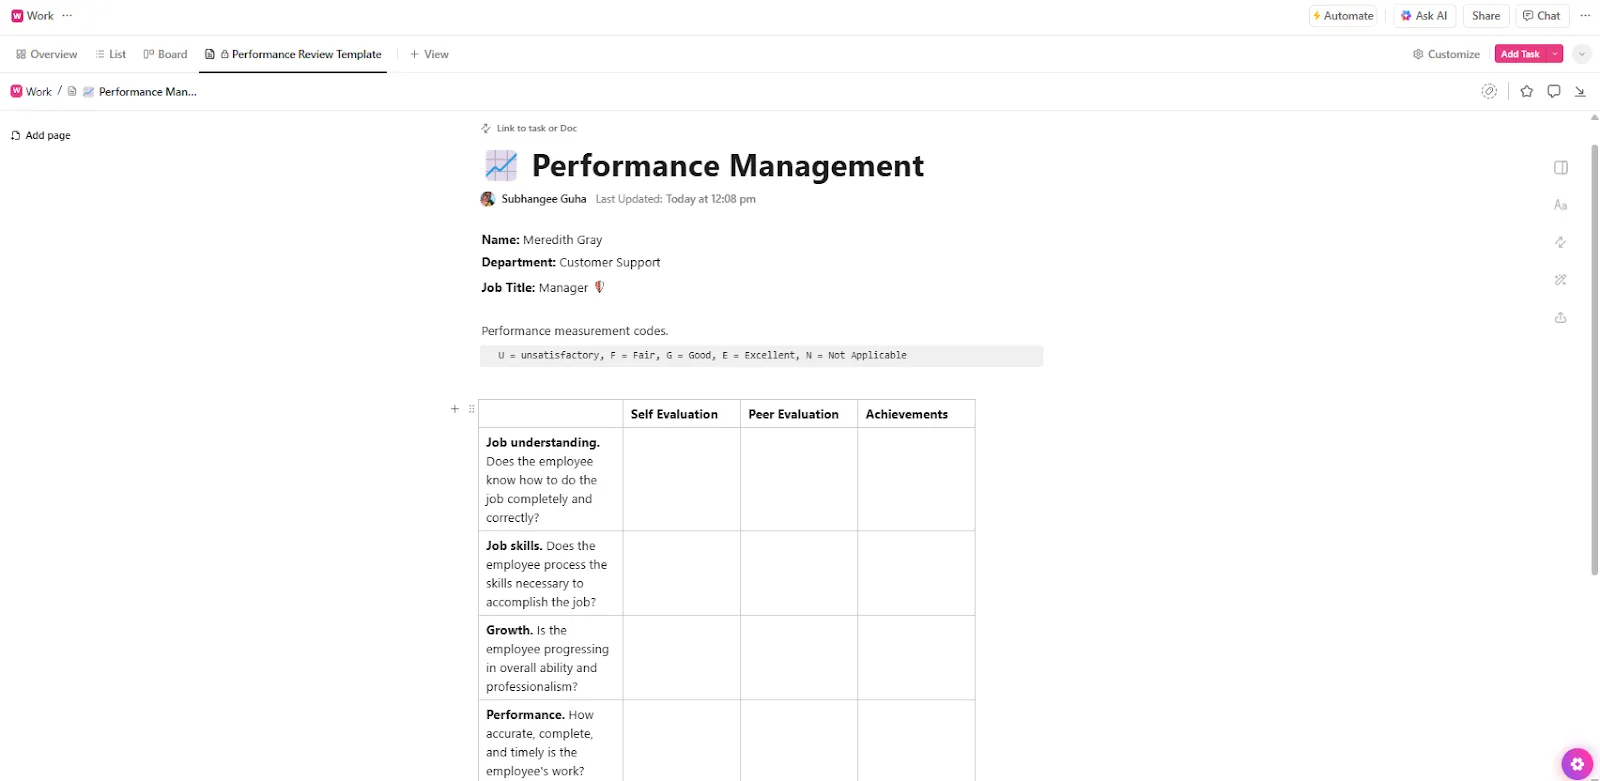Open the font Aa typography settings icon
Image resolution: width=1600 pixels, height=781 pixels.
(1561, 205)
